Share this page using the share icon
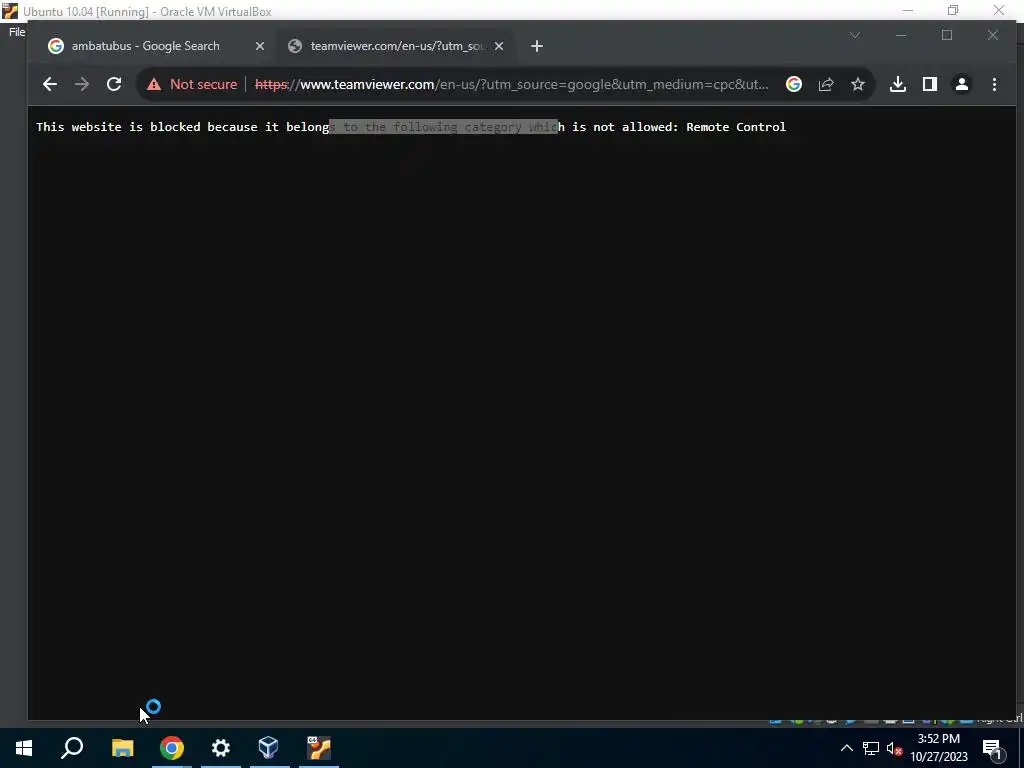1024x768 pixels. tap(826, 84)
